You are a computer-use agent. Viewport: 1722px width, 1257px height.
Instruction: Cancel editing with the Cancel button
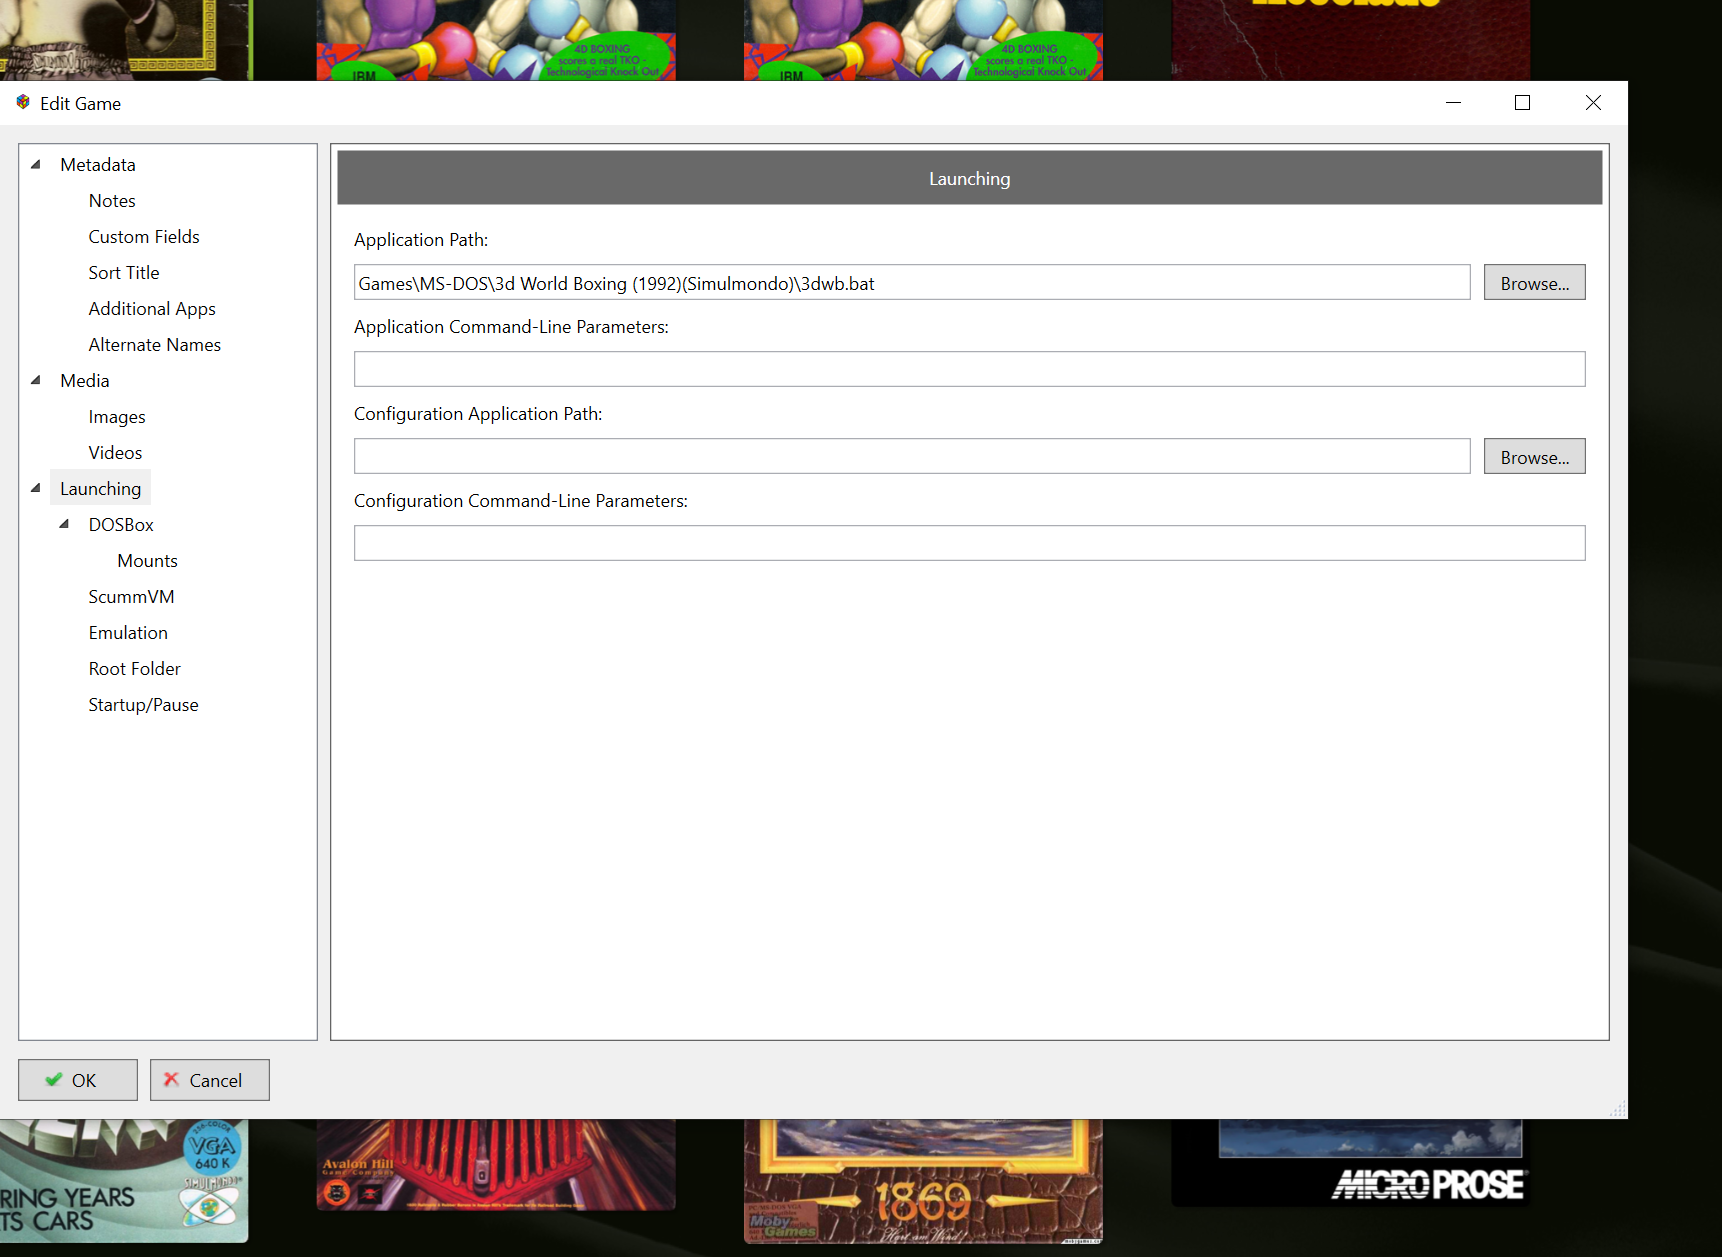pyautogui.click(x=210, y=1080)
